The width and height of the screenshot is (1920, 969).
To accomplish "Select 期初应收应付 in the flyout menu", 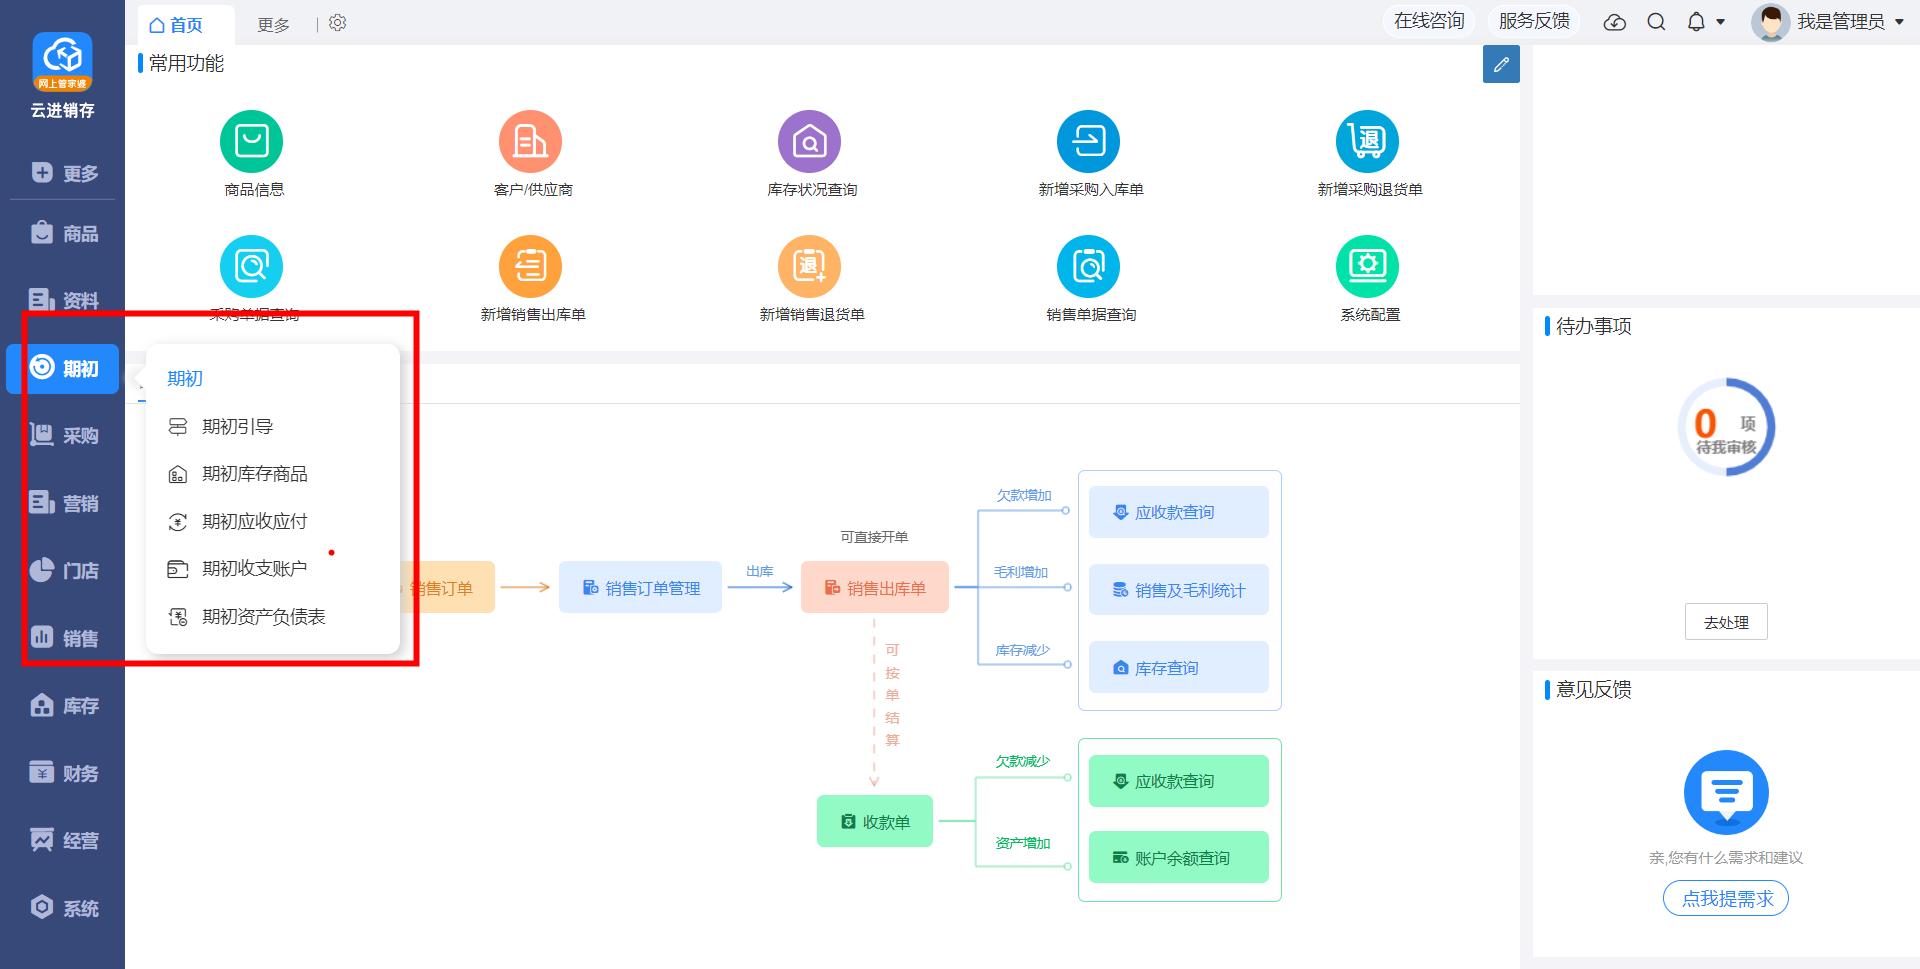I will tap(273, 521).
